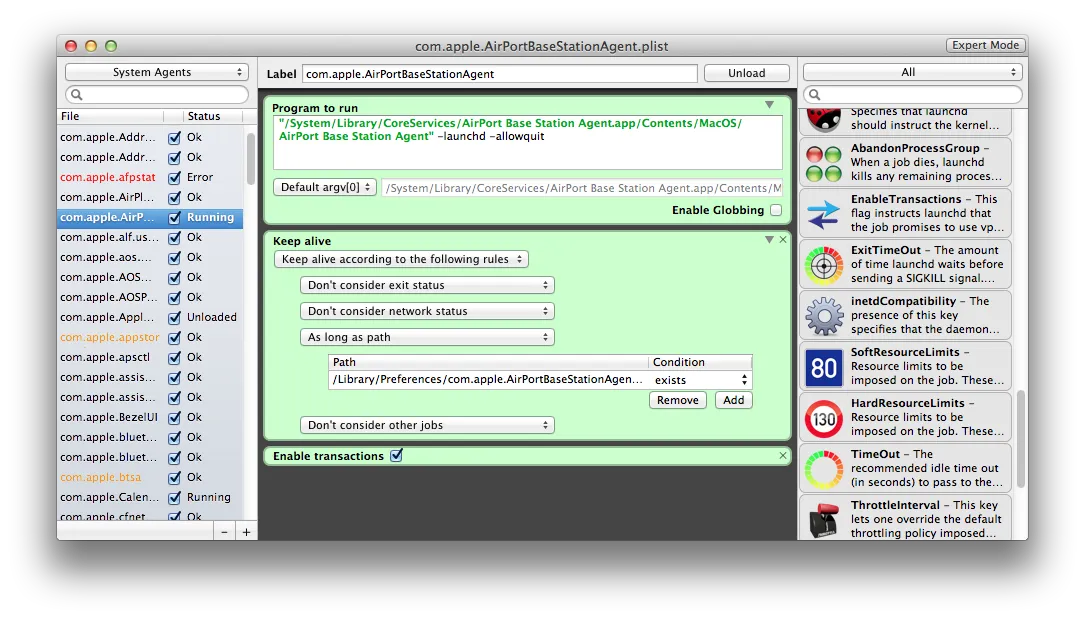Disable the Enable transactions checkbox
The height and width of the screenshot is (619, 1085).
tap(397, 455)
